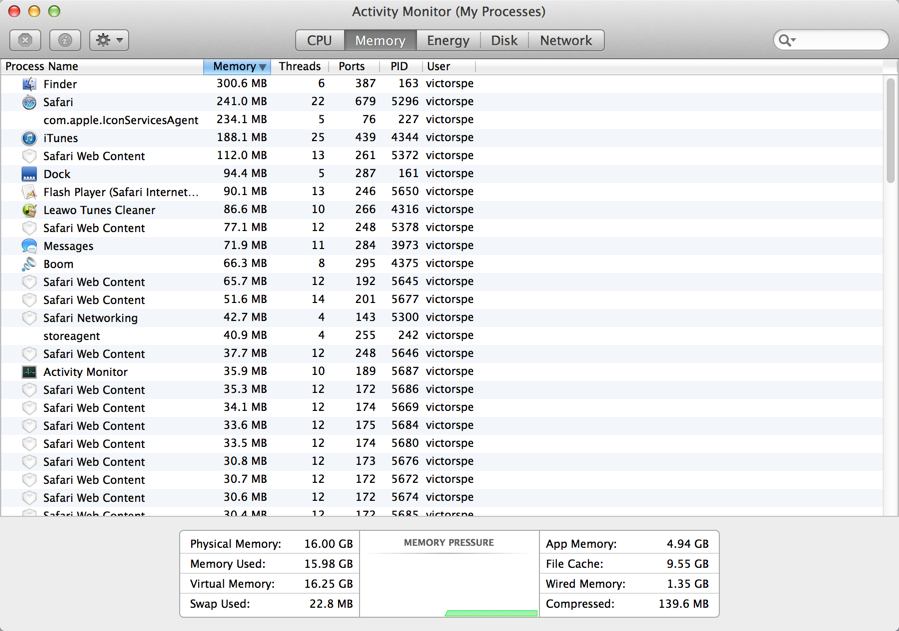Click the Inspect process info icon
This screenshot has width=899, height=631.
point(65,40)
